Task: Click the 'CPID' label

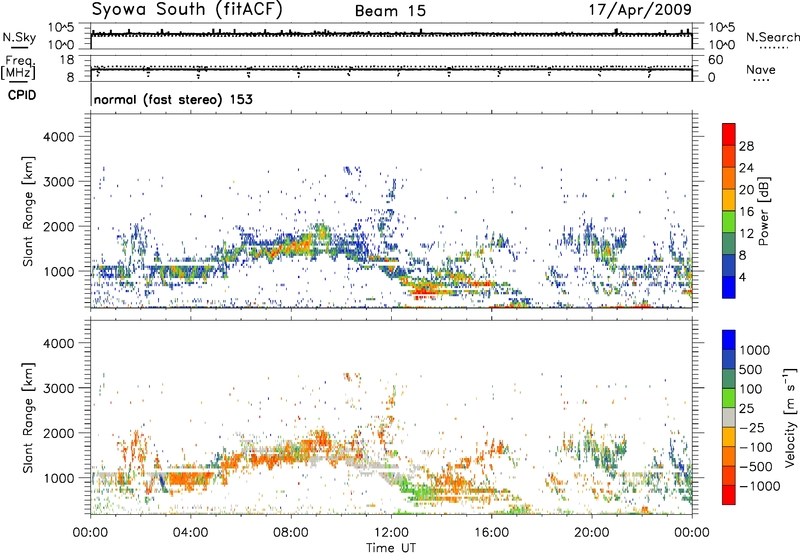Action: [x=22, y=95]
